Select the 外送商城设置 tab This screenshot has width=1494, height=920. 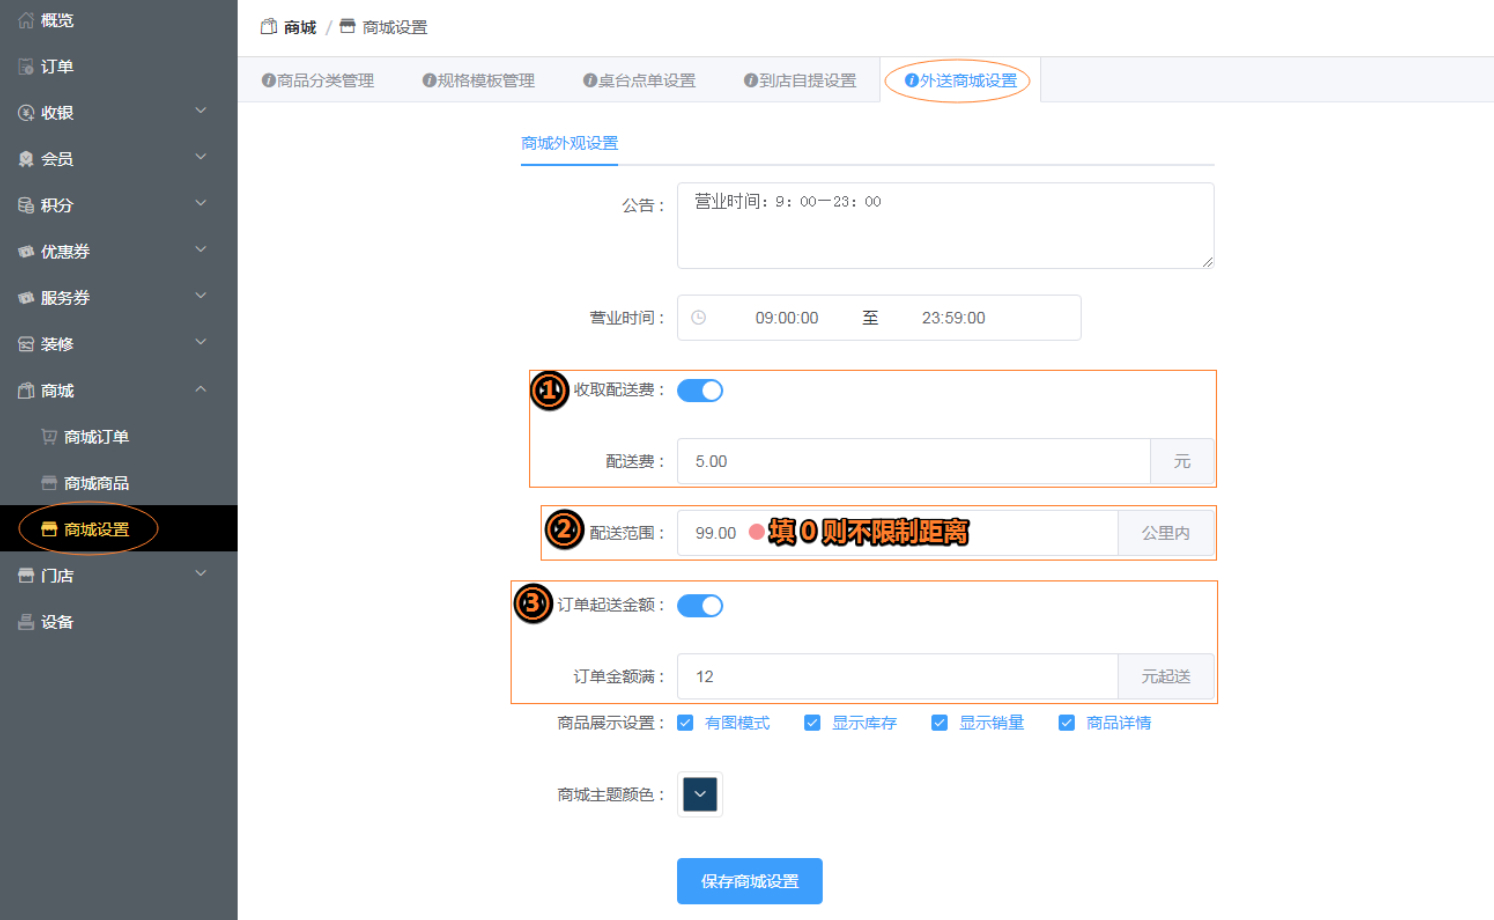tap(961, 80)
